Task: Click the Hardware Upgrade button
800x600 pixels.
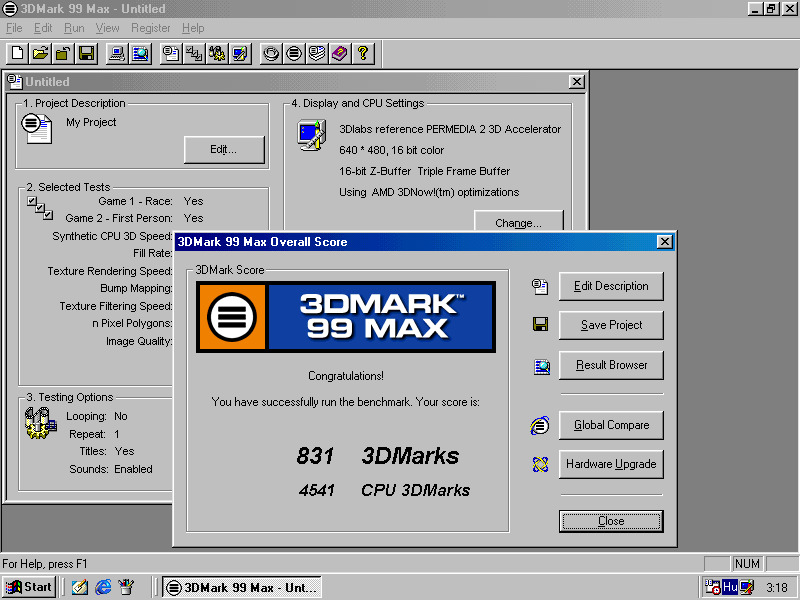Action: pyautogui.click(x=611, y=464)
